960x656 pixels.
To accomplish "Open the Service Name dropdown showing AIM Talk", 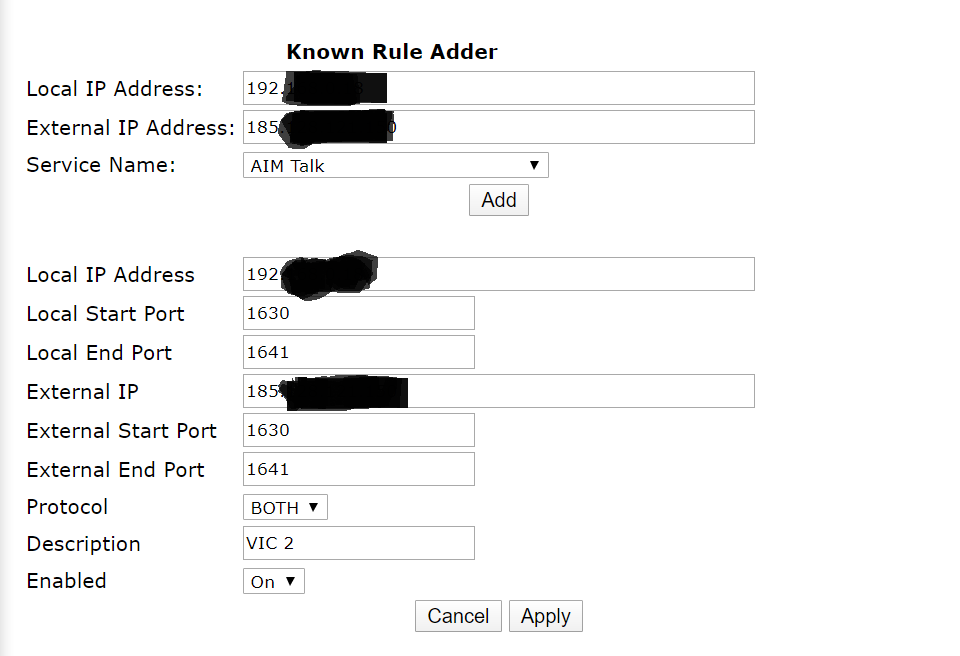I will click(x=395, y=166).
